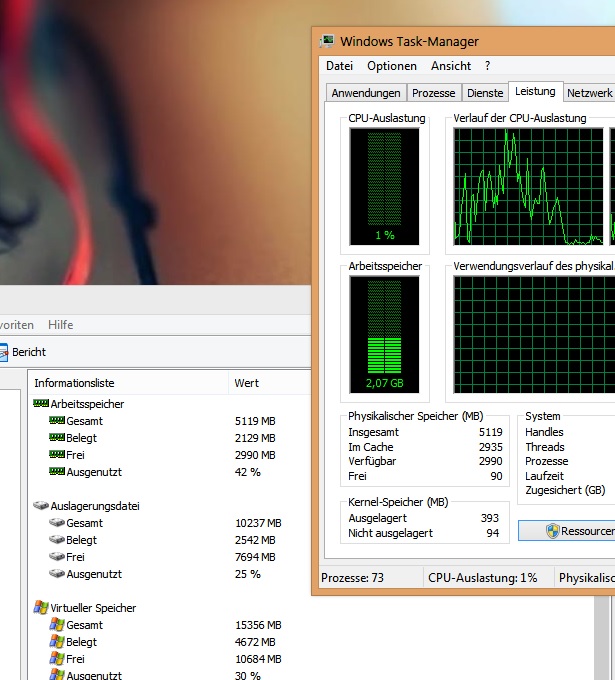Click the Task-Manager title bar icon
Screen dimensions: 615x680
point(327,41)
